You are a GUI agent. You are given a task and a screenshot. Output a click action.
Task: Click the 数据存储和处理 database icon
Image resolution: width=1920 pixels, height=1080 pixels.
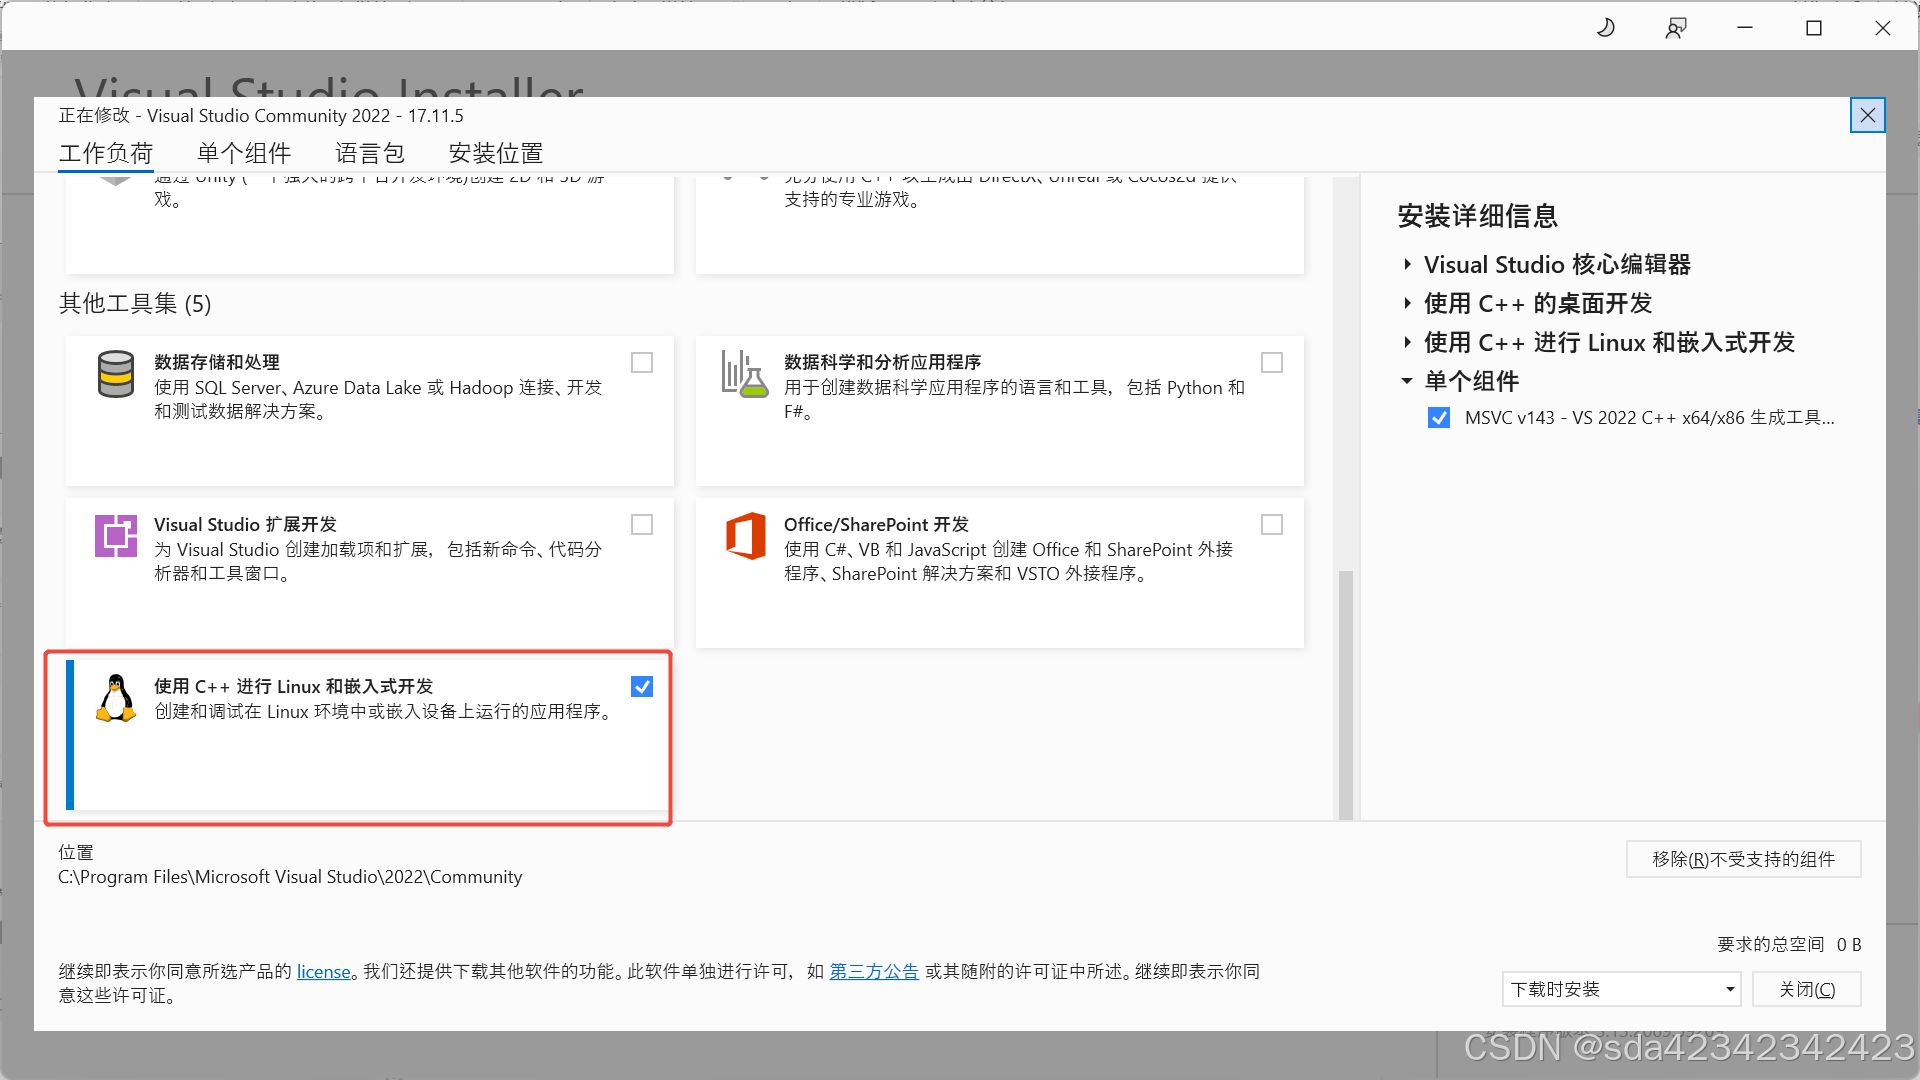click(x=115, y=375)
